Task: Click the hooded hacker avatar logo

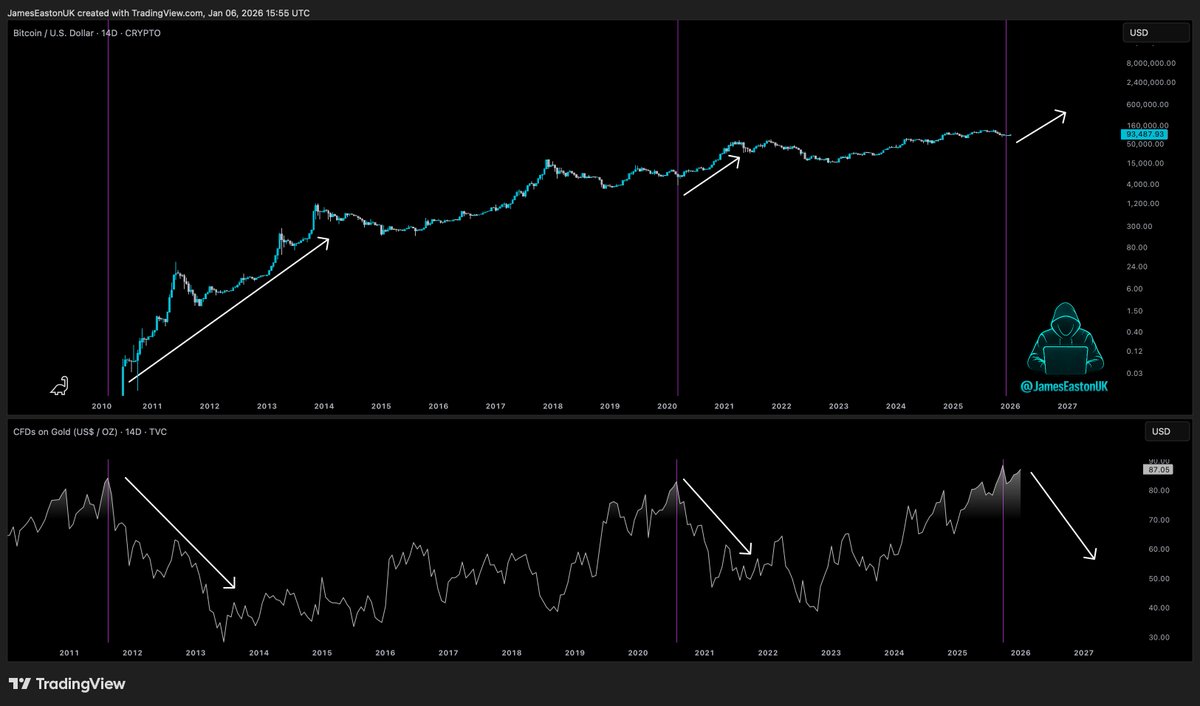Action: click(x=1064, y=340)
